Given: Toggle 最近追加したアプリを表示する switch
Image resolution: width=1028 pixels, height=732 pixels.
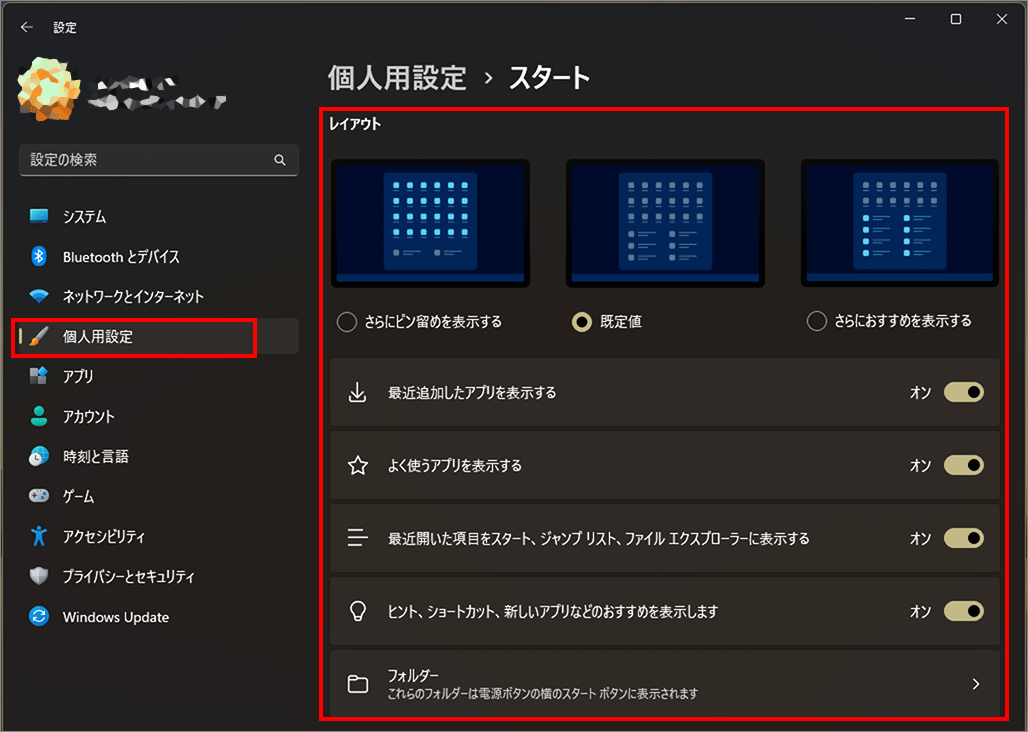Looking at the screenshot, I should [x=964, y=392].
